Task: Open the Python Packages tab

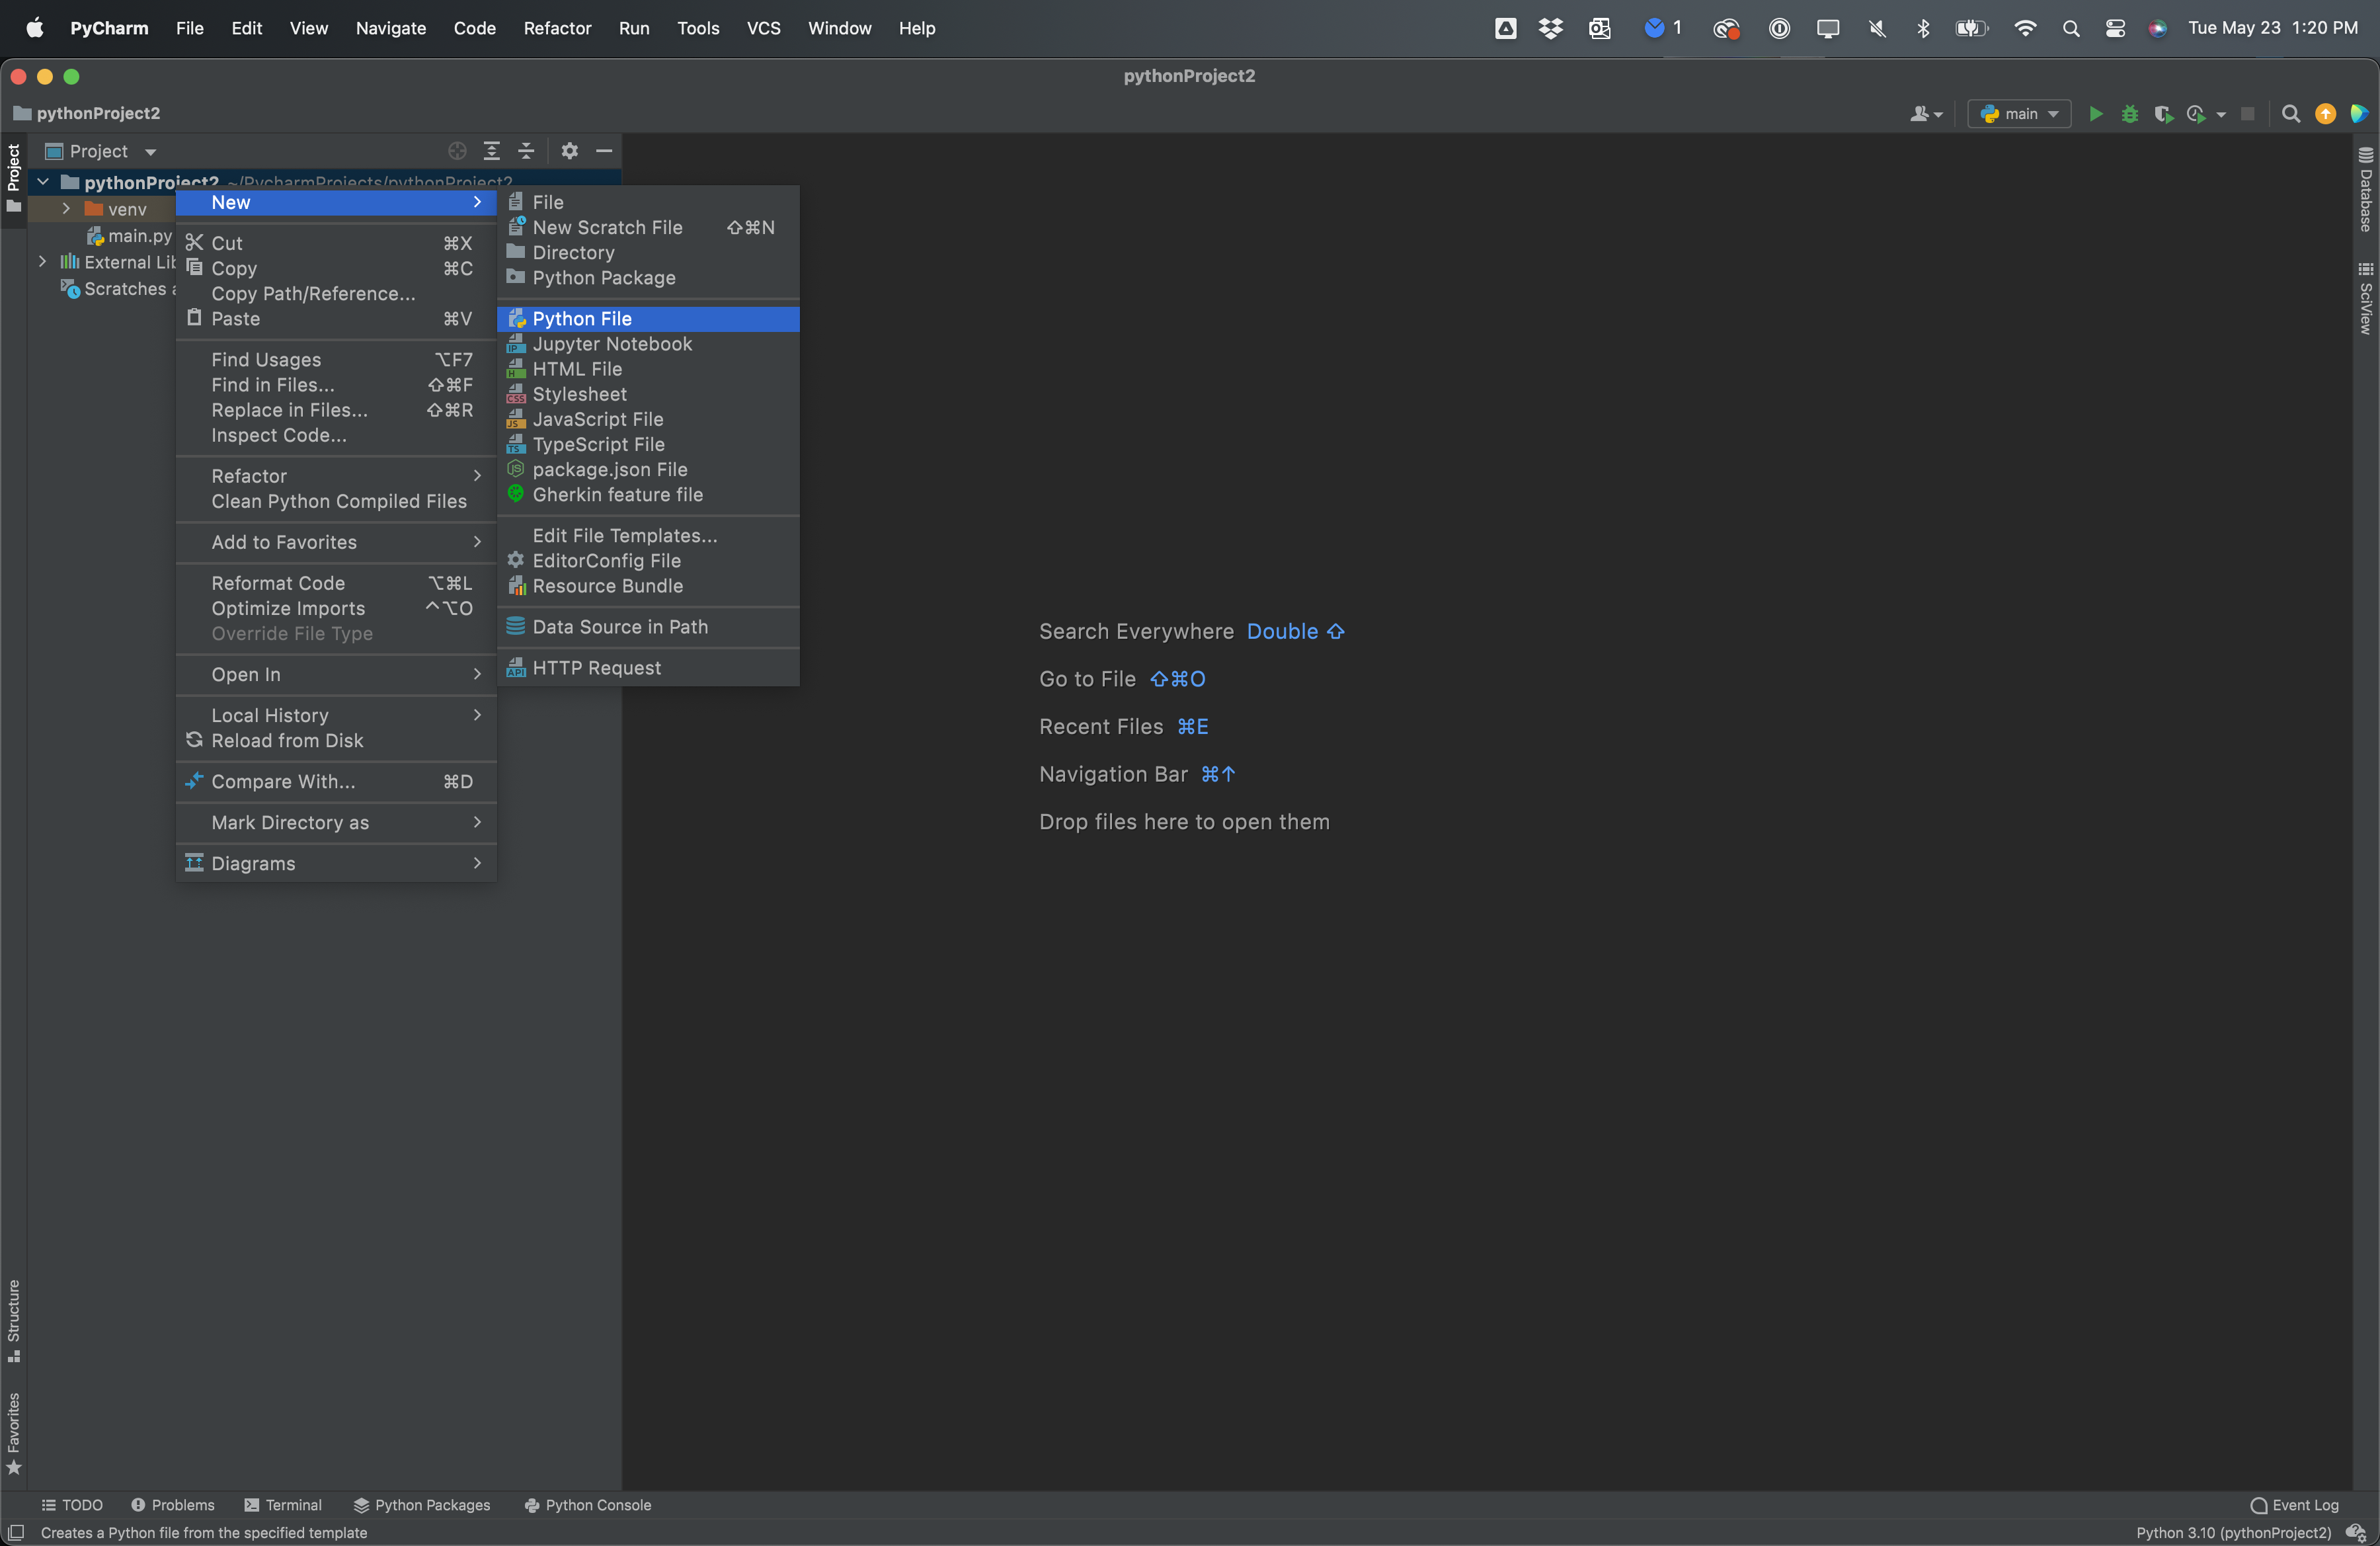Action: (x=422, y=1505)
